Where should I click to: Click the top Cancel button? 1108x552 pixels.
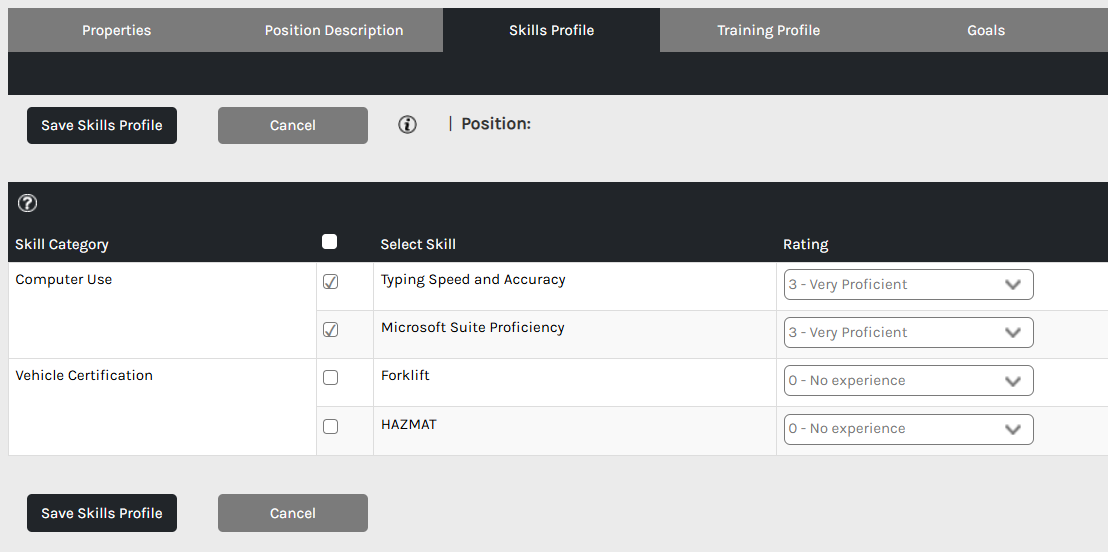coord(293,125)
